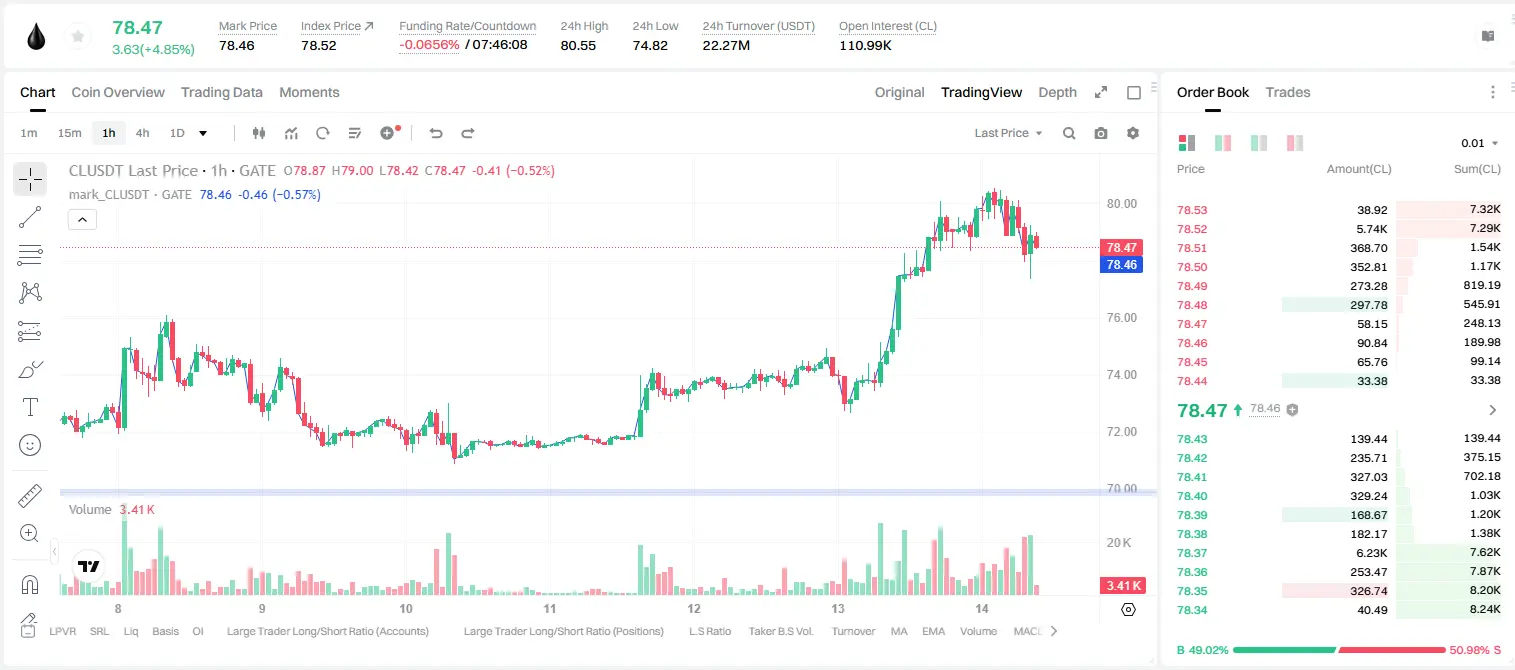Screen dimensions: 1515x670
Task: Open the Coin Overview tab
Action: pos(118,92)
